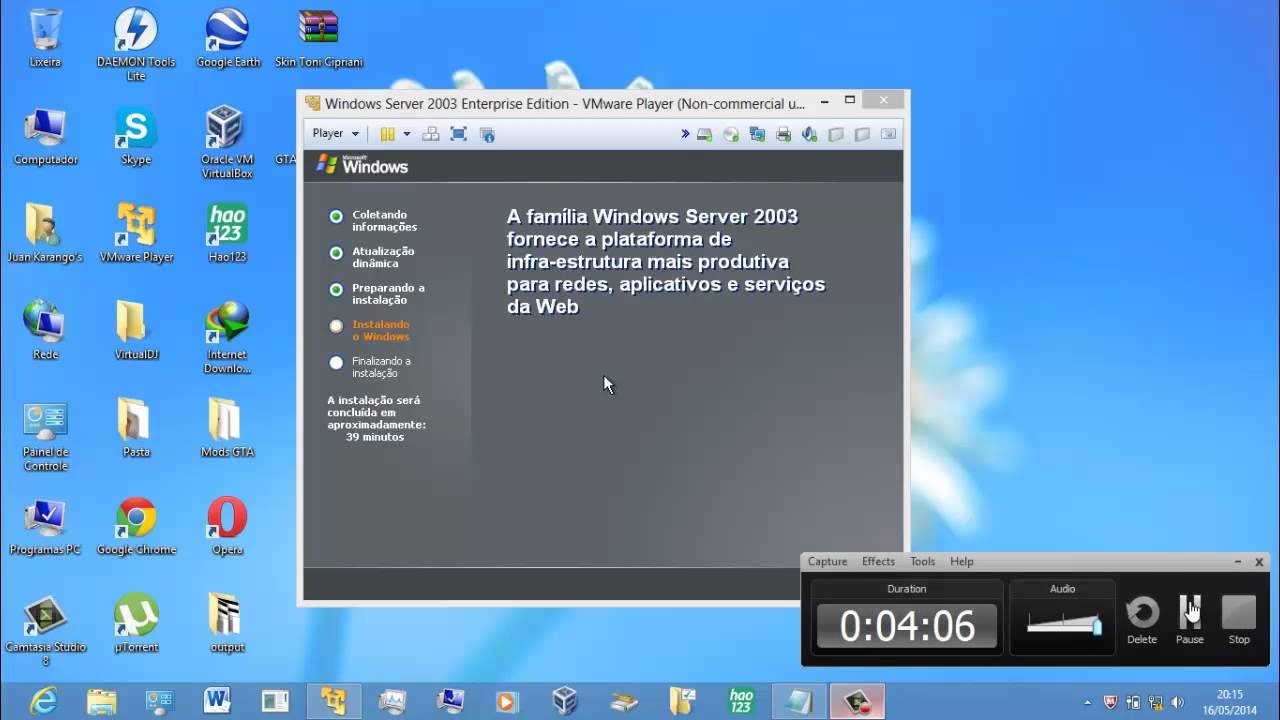Open the Tools menu in Camtasia Recorder
Screen dimensions: 1280x720
923,562
